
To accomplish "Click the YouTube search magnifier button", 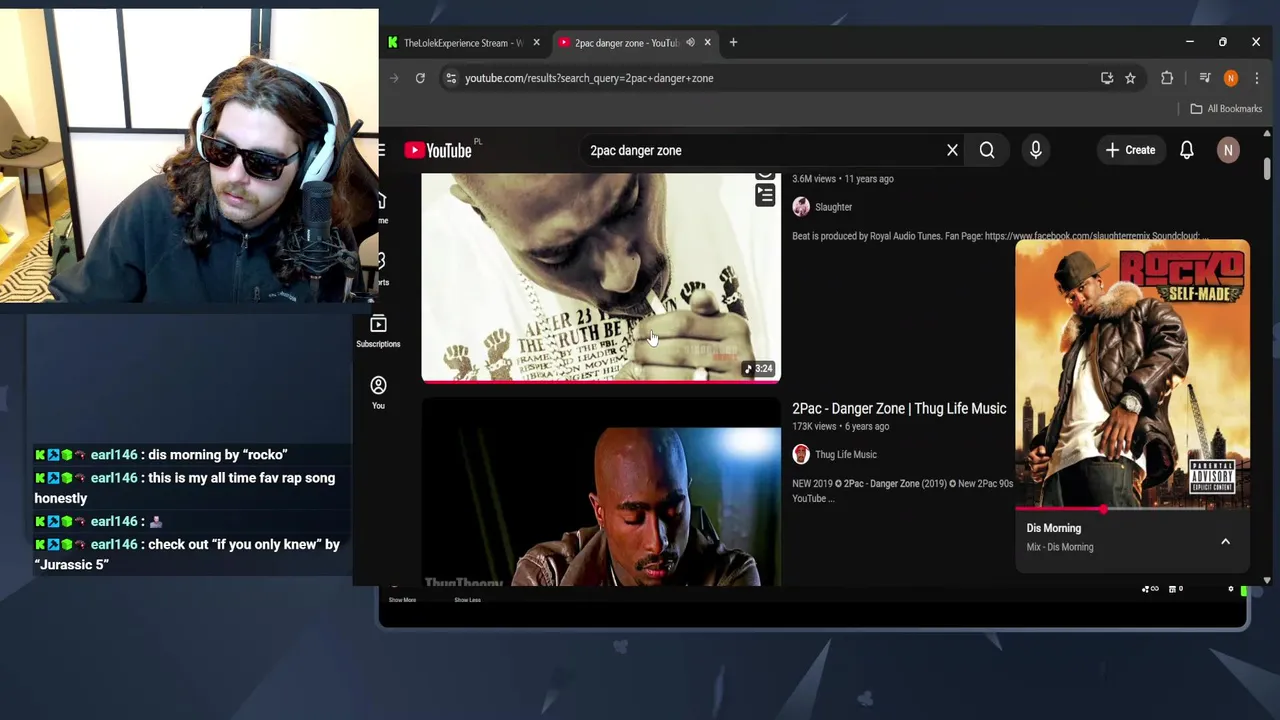I will pyautogui.click(x=987, y=150).
